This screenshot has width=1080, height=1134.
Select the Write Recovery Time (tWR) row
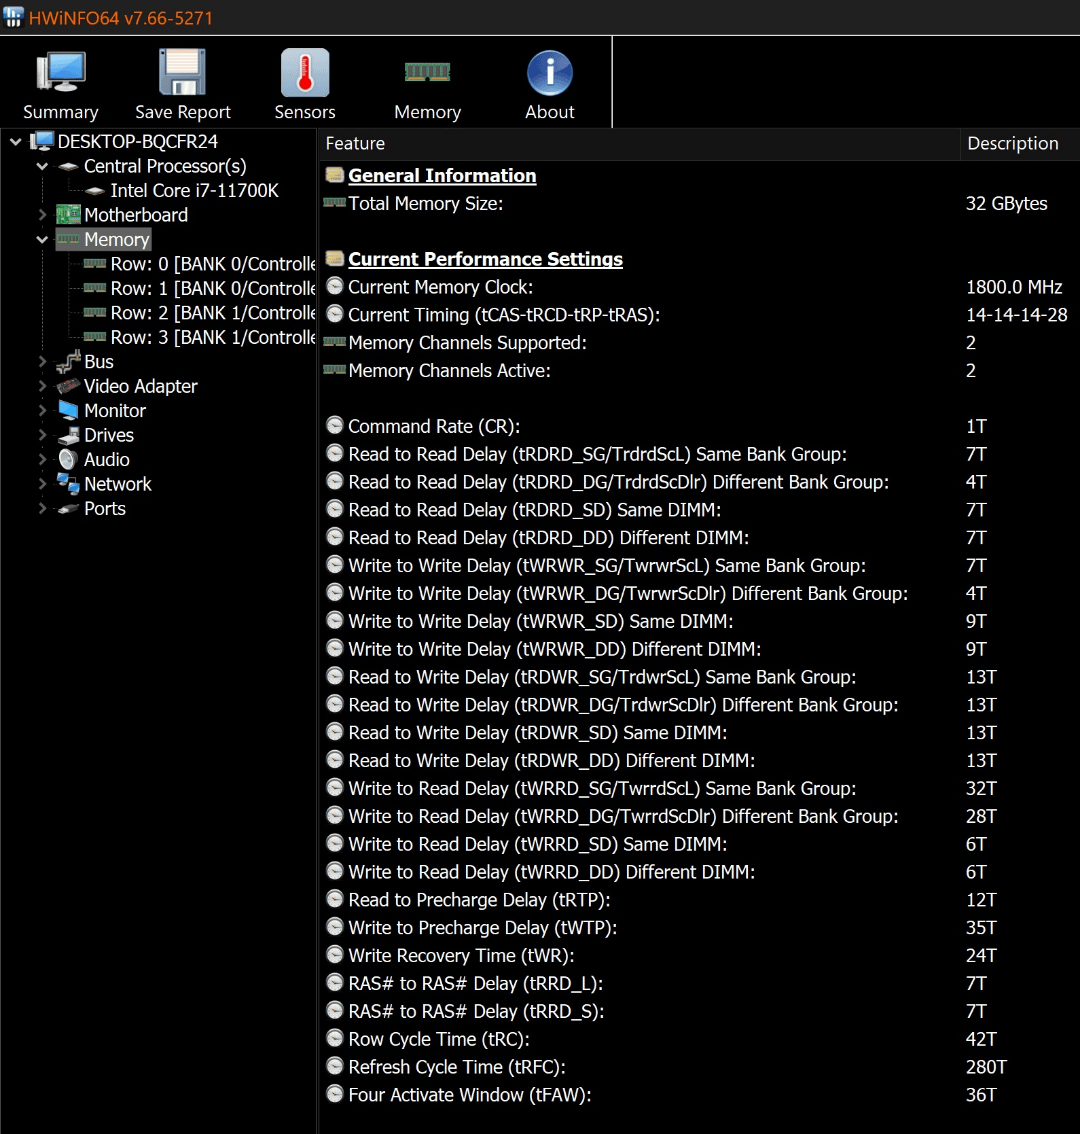point(700,955)
